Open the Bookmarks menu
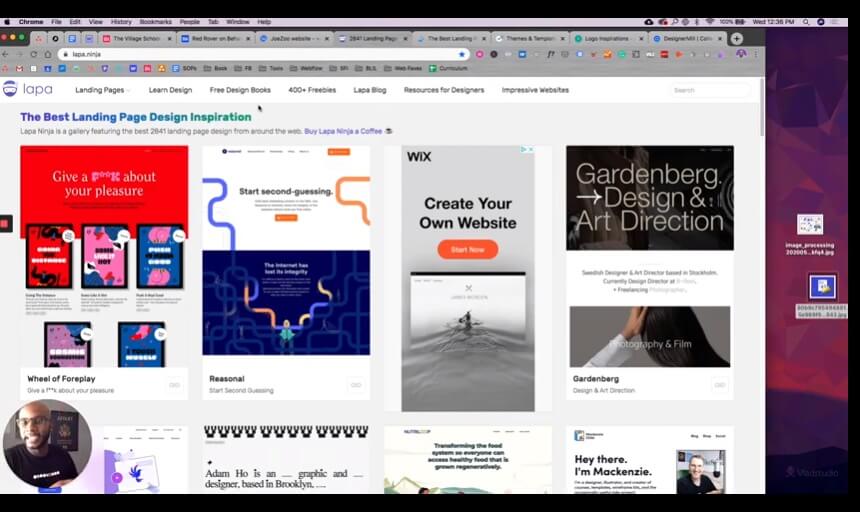 click(155, 22)
